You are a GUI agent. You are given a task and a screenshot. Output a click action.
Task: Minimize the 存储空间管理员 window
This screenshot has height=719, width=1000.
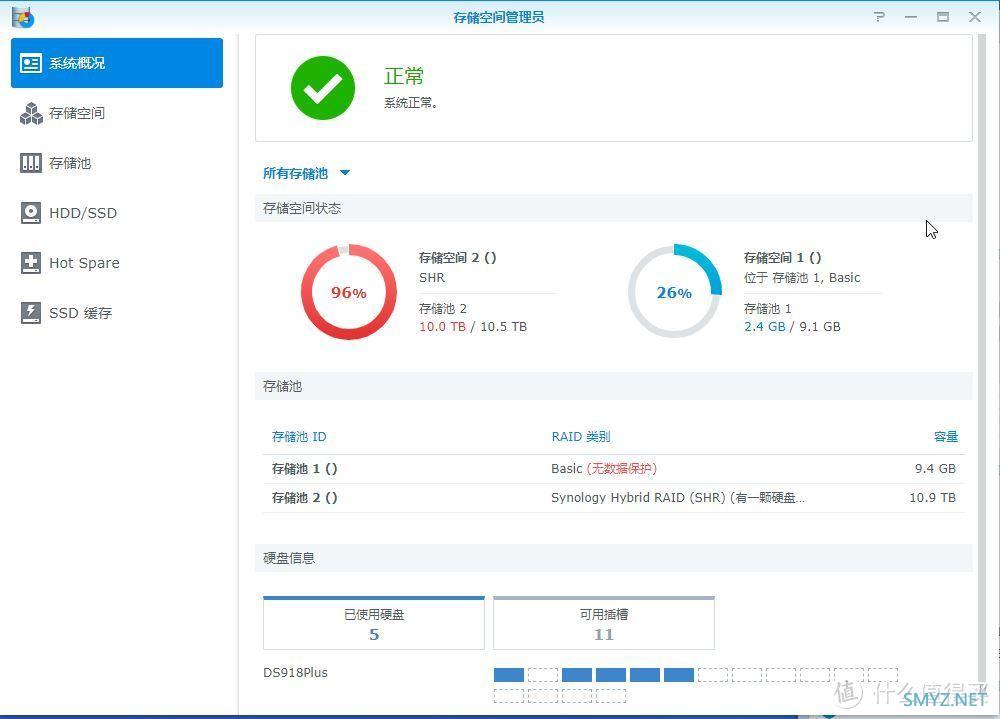pos(911,17)
